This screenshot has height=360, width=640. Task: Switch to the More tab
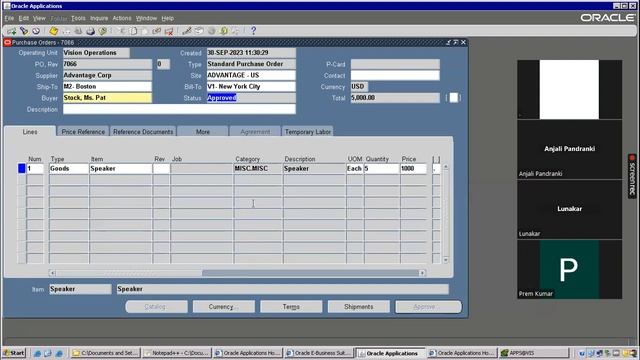click(202, 131)
